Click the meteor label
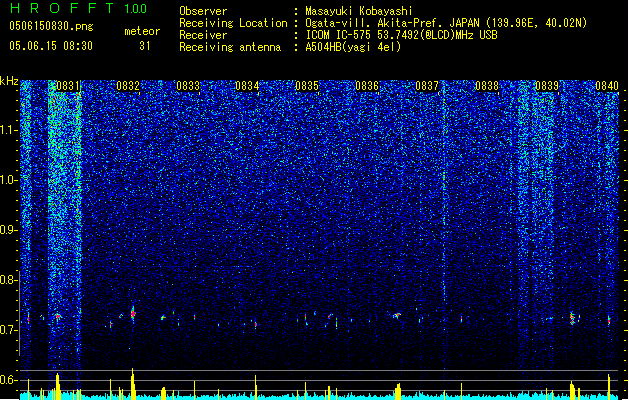The height and width of the screenshot is (400, 629). pos(142,31)
